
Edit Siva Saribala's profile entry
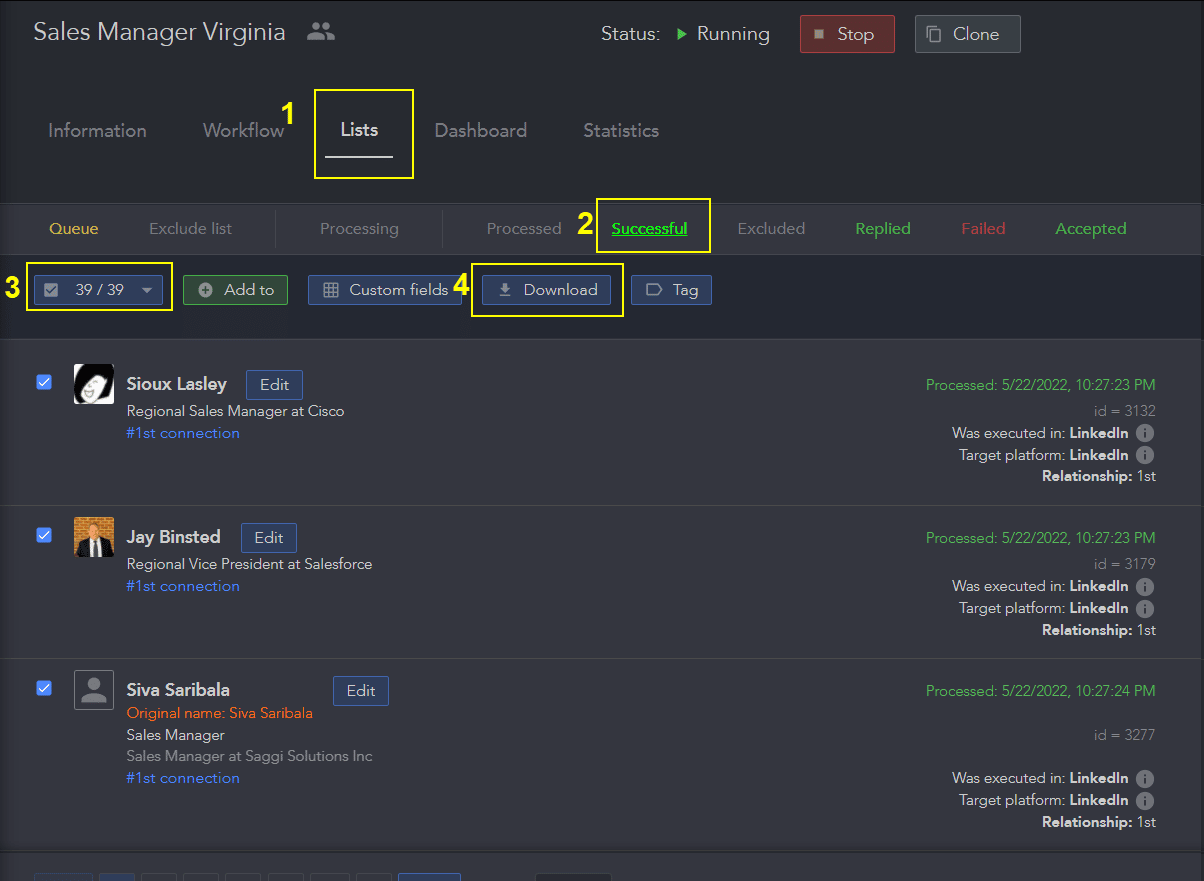[x=361, y=691]
